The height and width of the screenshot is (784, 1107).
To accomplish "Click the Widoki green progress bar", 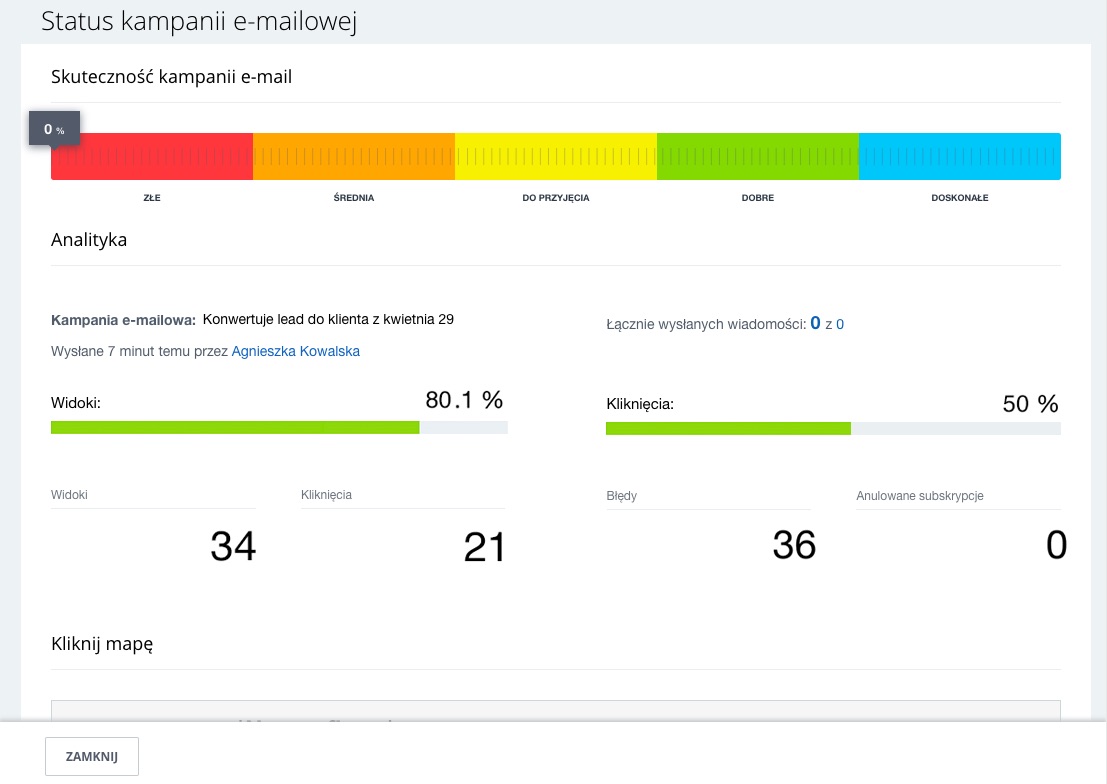I will (x=235, y=427).
